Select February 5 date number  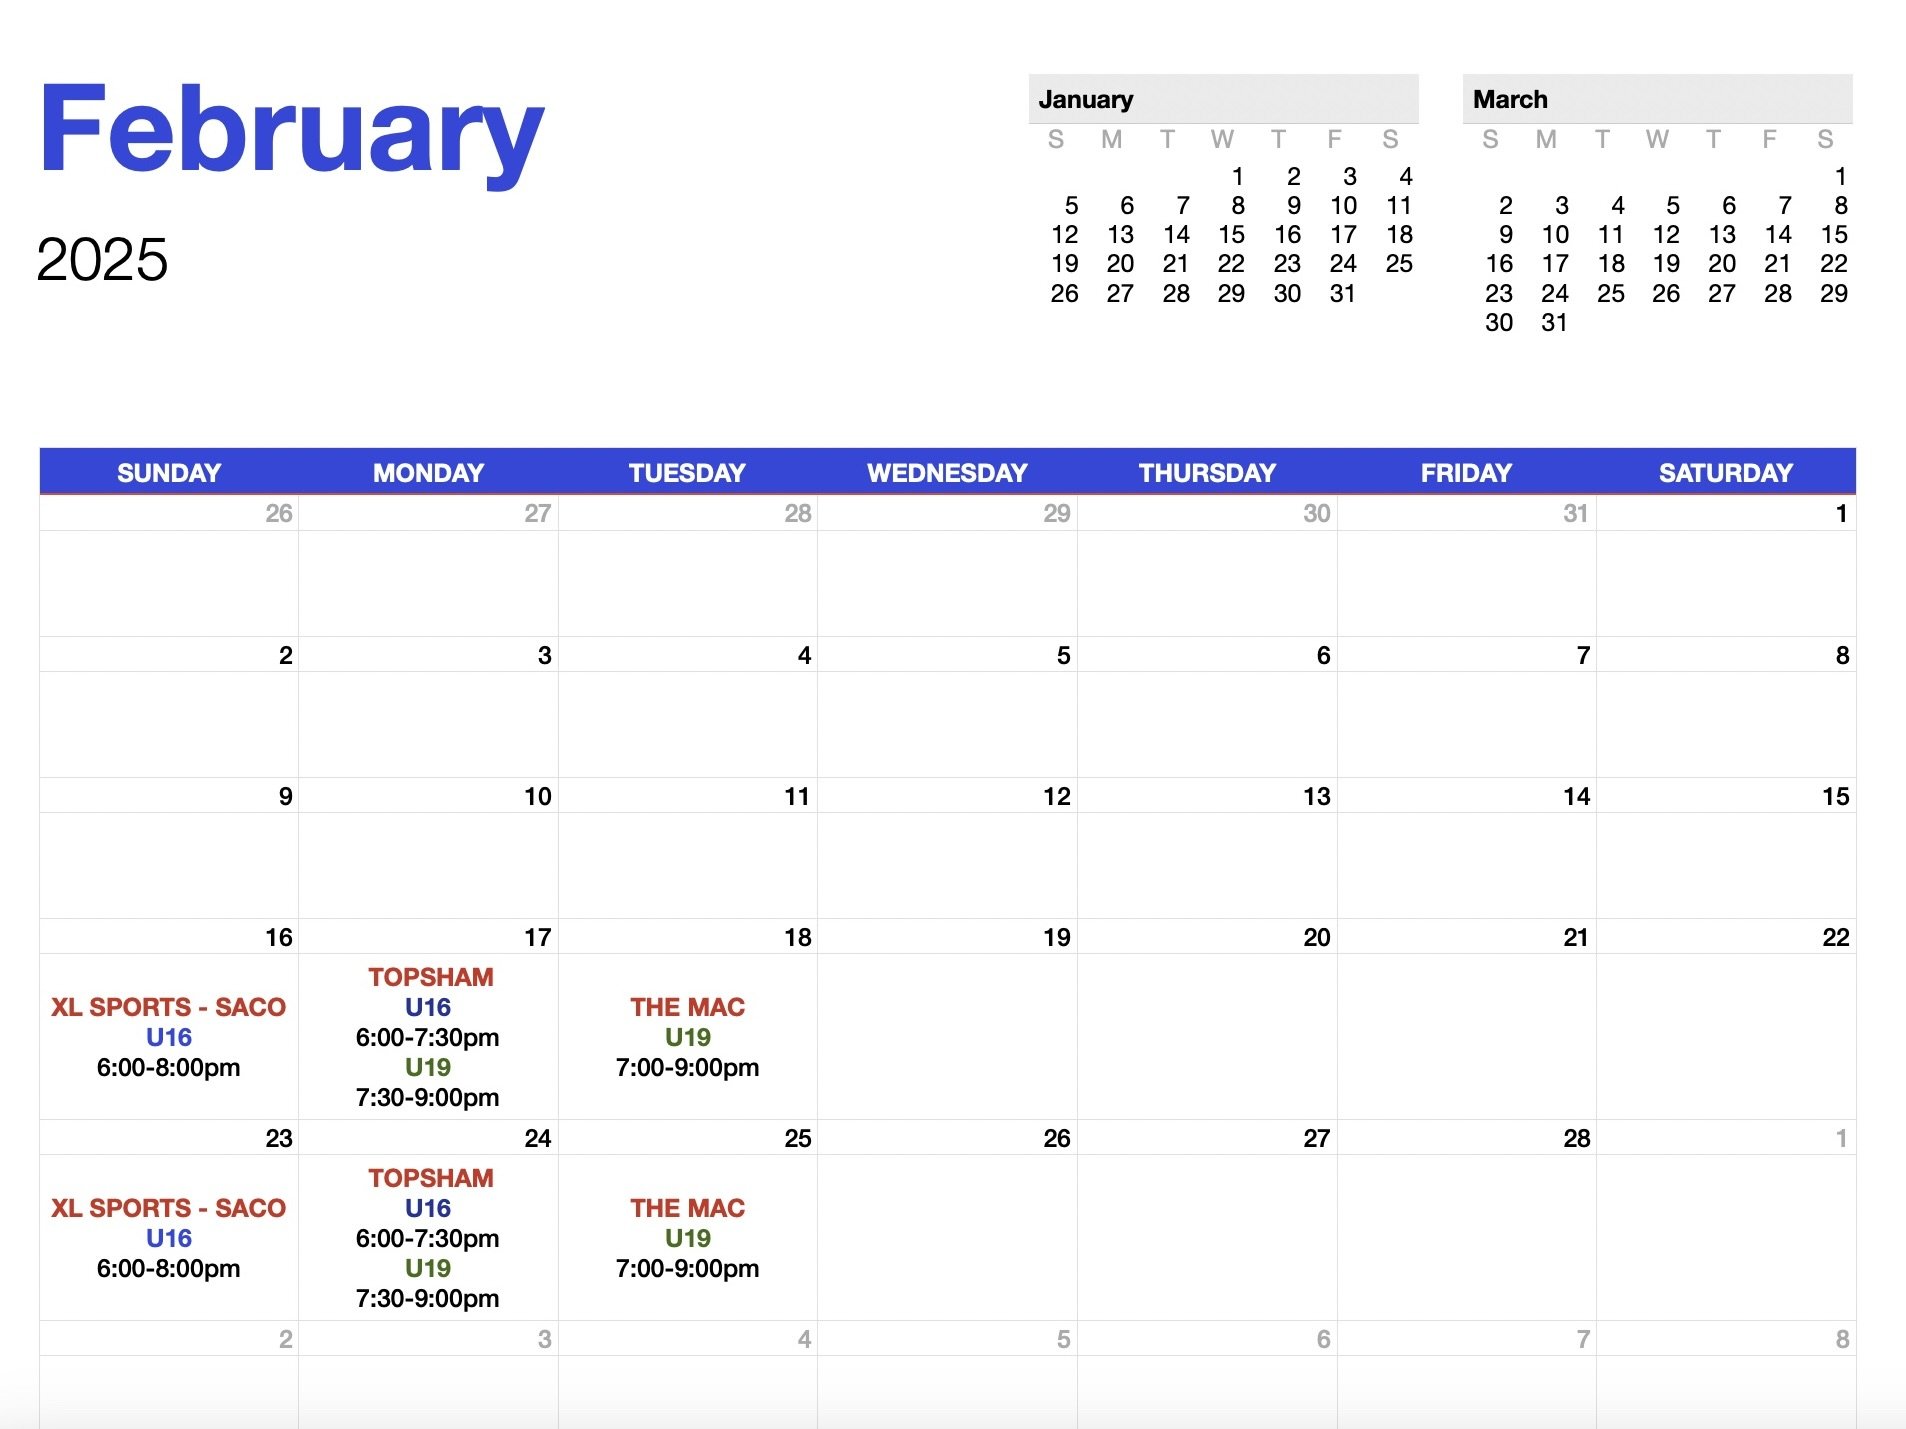(x=1063, y=656)
